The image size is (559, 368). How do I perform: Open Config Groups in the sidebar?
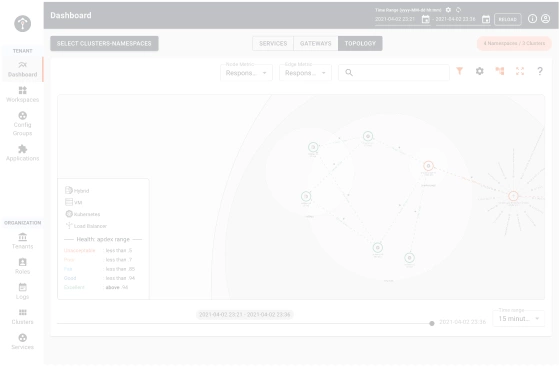(22, 124)
